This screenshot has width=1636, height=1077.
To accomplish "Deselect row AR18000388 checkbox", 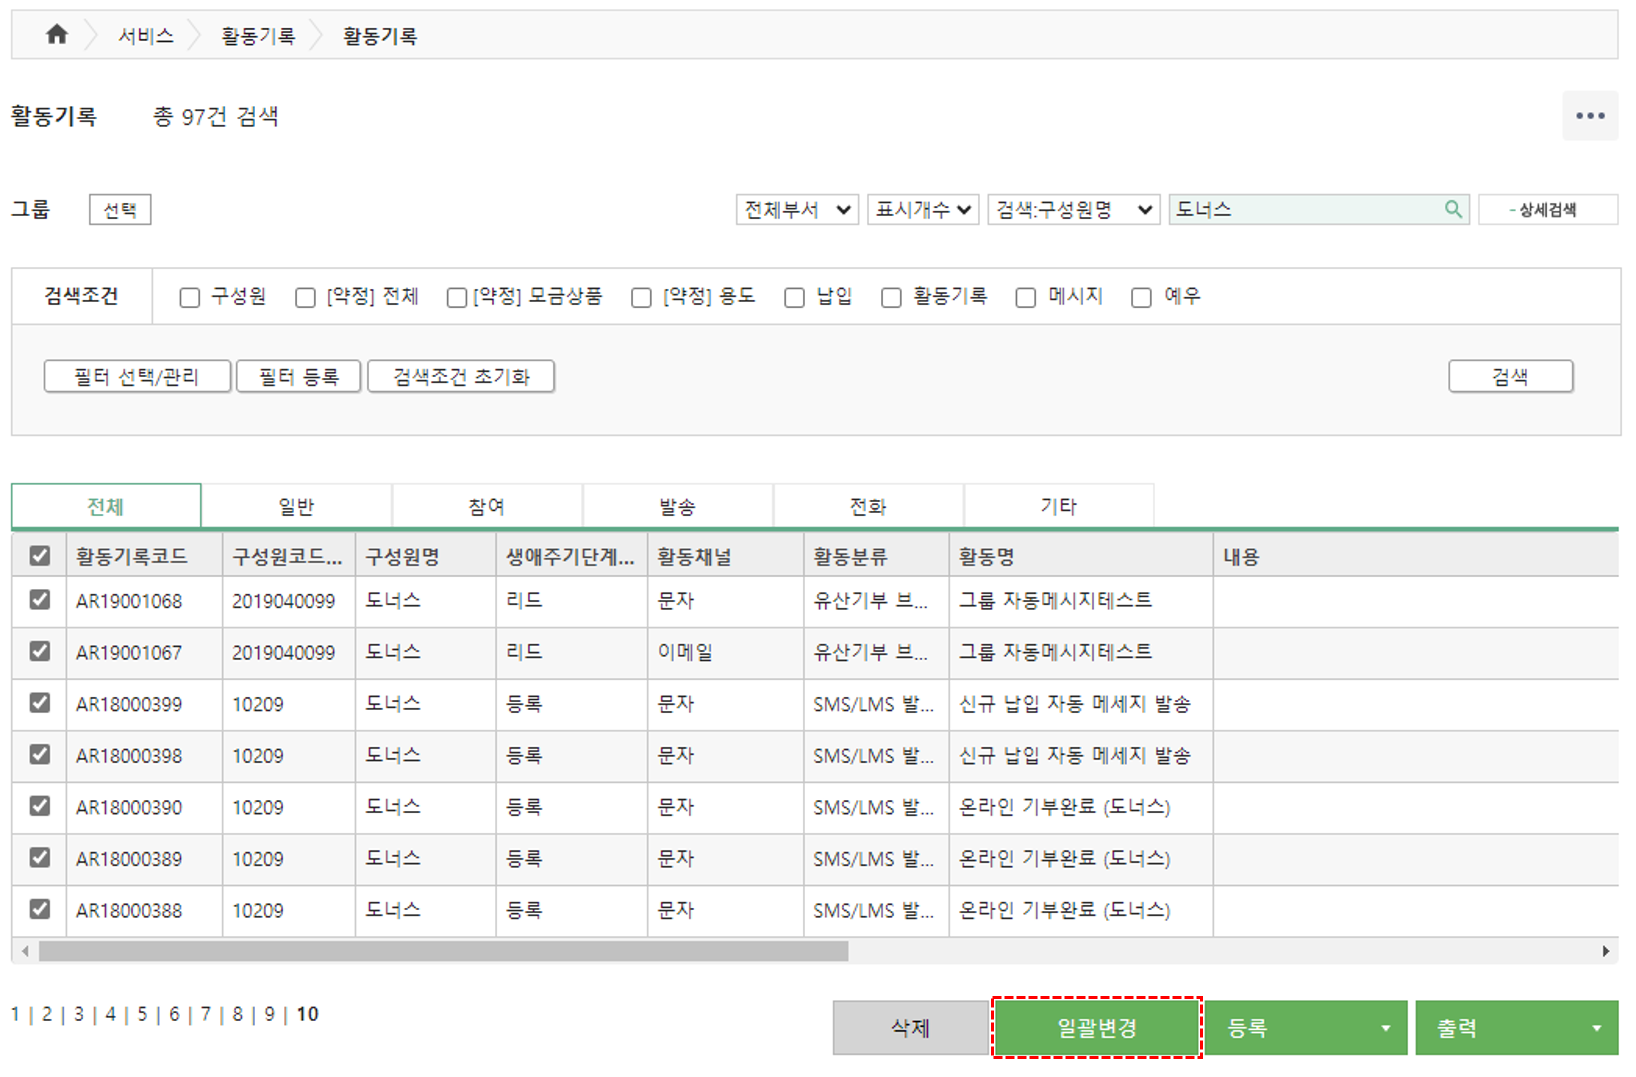I will coord(40,909).
